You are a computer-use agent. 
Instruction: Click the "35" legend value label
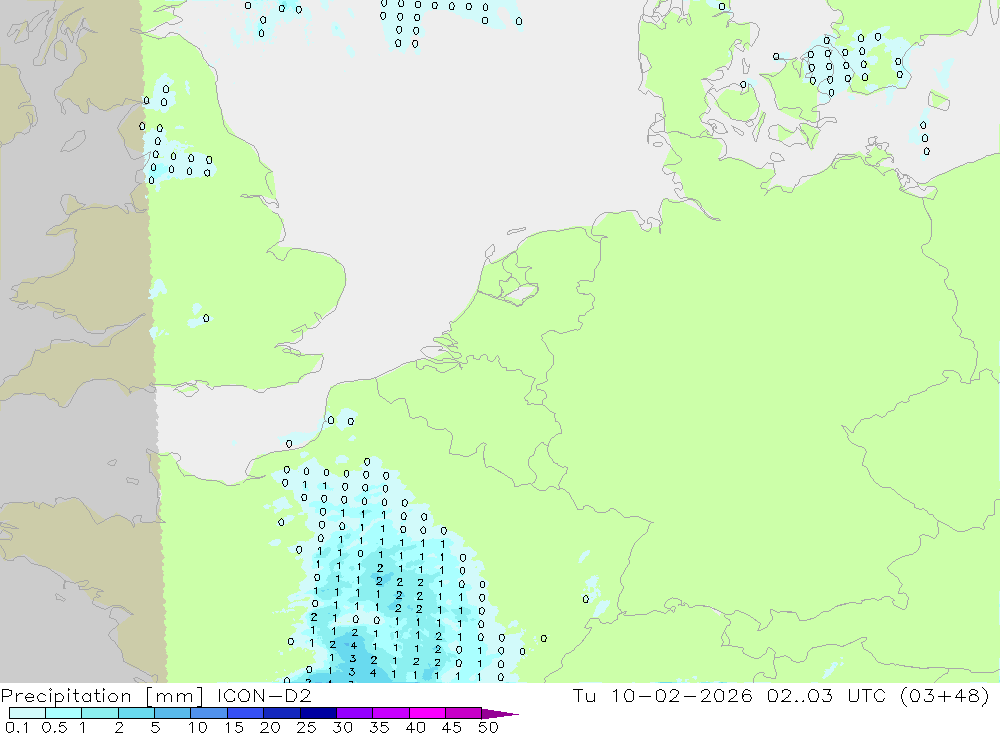tap(379, 727)
